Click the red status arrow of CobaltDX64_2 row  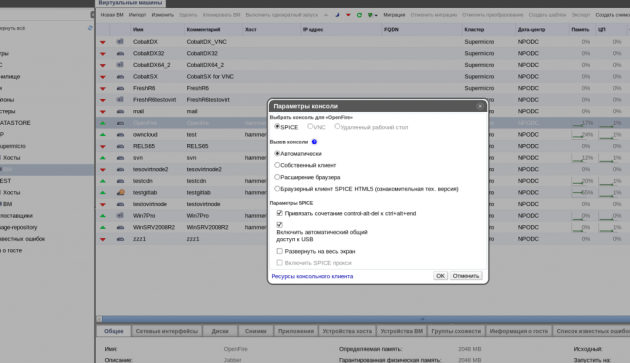[x=103, y=65]
